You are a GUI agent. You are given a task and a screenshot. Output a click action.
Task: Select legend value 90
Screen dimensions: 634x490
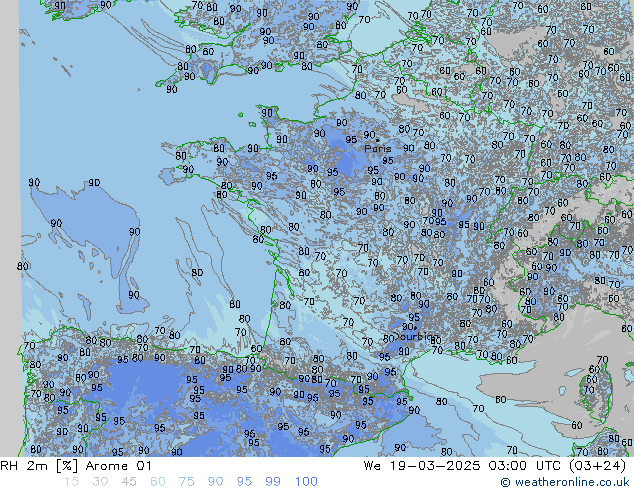tap(216, 482)
